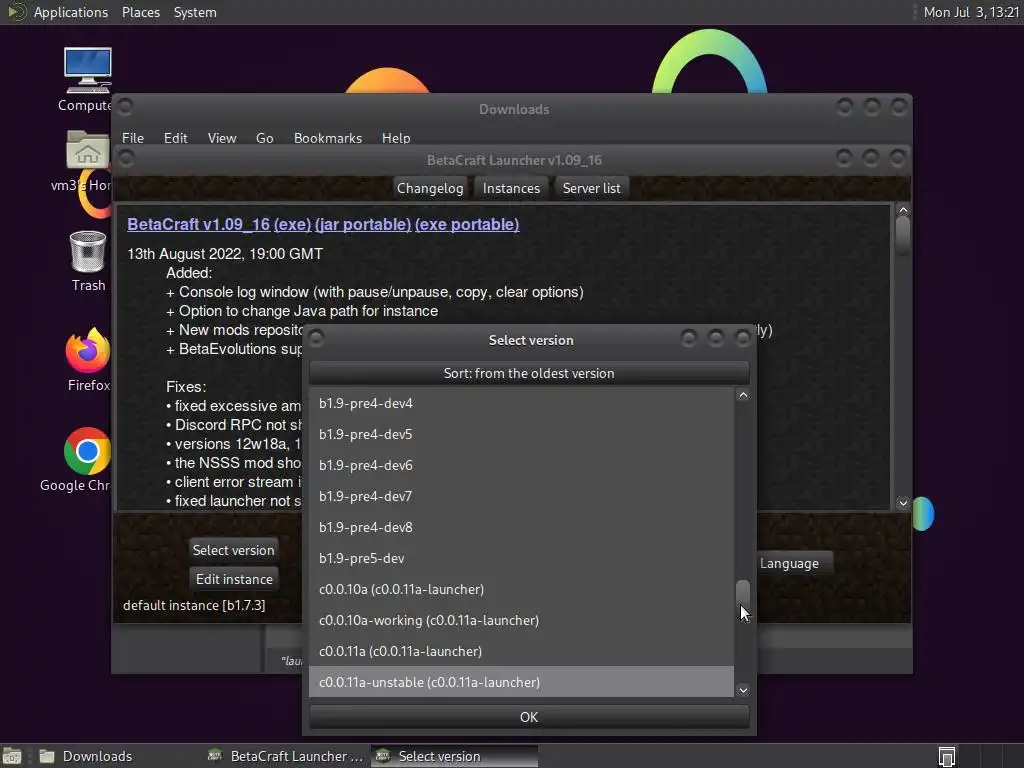The image size is (1024, 768).
Task: Select version c0.0.10a (c0.0.11a-launcher)
Action: click(521, 589)
